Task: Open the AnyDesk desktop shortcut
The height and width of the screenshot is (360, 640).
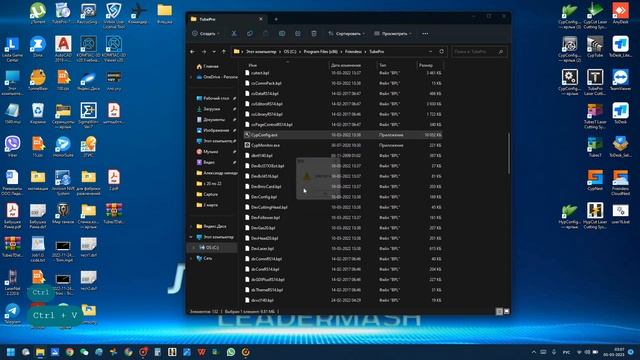Action: [620, 14]
